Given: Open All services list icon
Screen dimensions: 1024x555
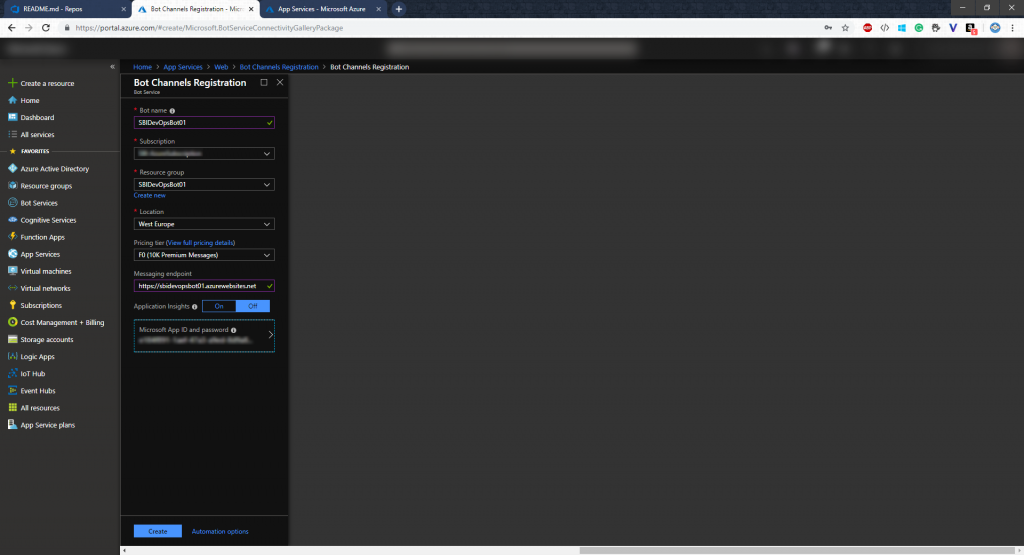Looking at the screenshot, I should coord(12,134).
